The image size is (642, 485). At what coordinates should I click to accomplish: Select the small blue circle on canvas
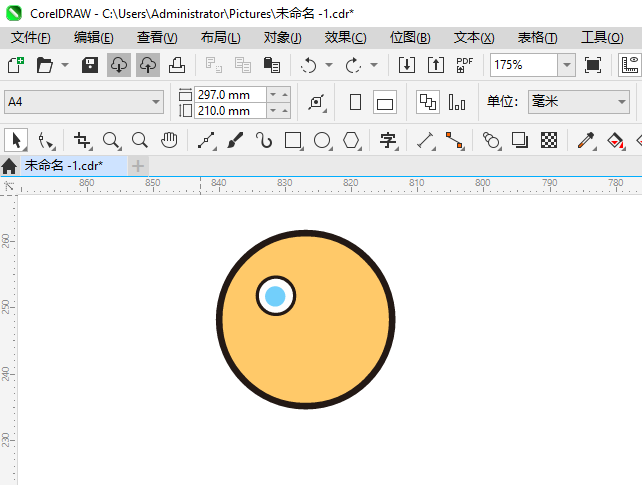pyautogui.click(x=275, y=296)
